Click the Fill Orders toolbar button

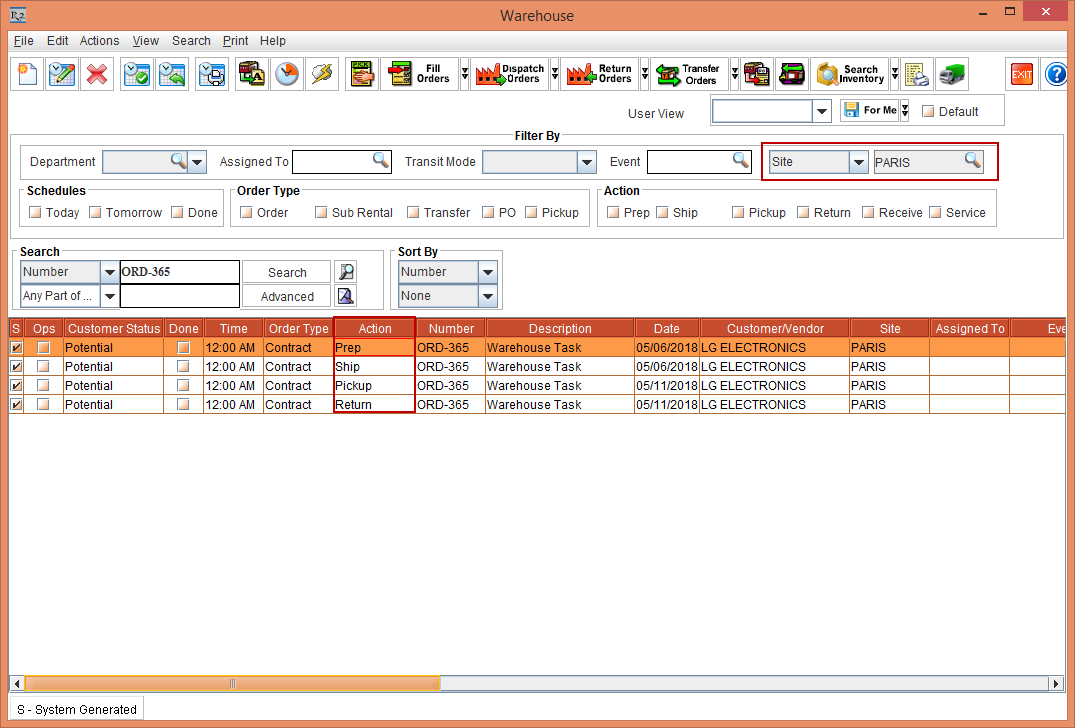(x=415, y=75)
